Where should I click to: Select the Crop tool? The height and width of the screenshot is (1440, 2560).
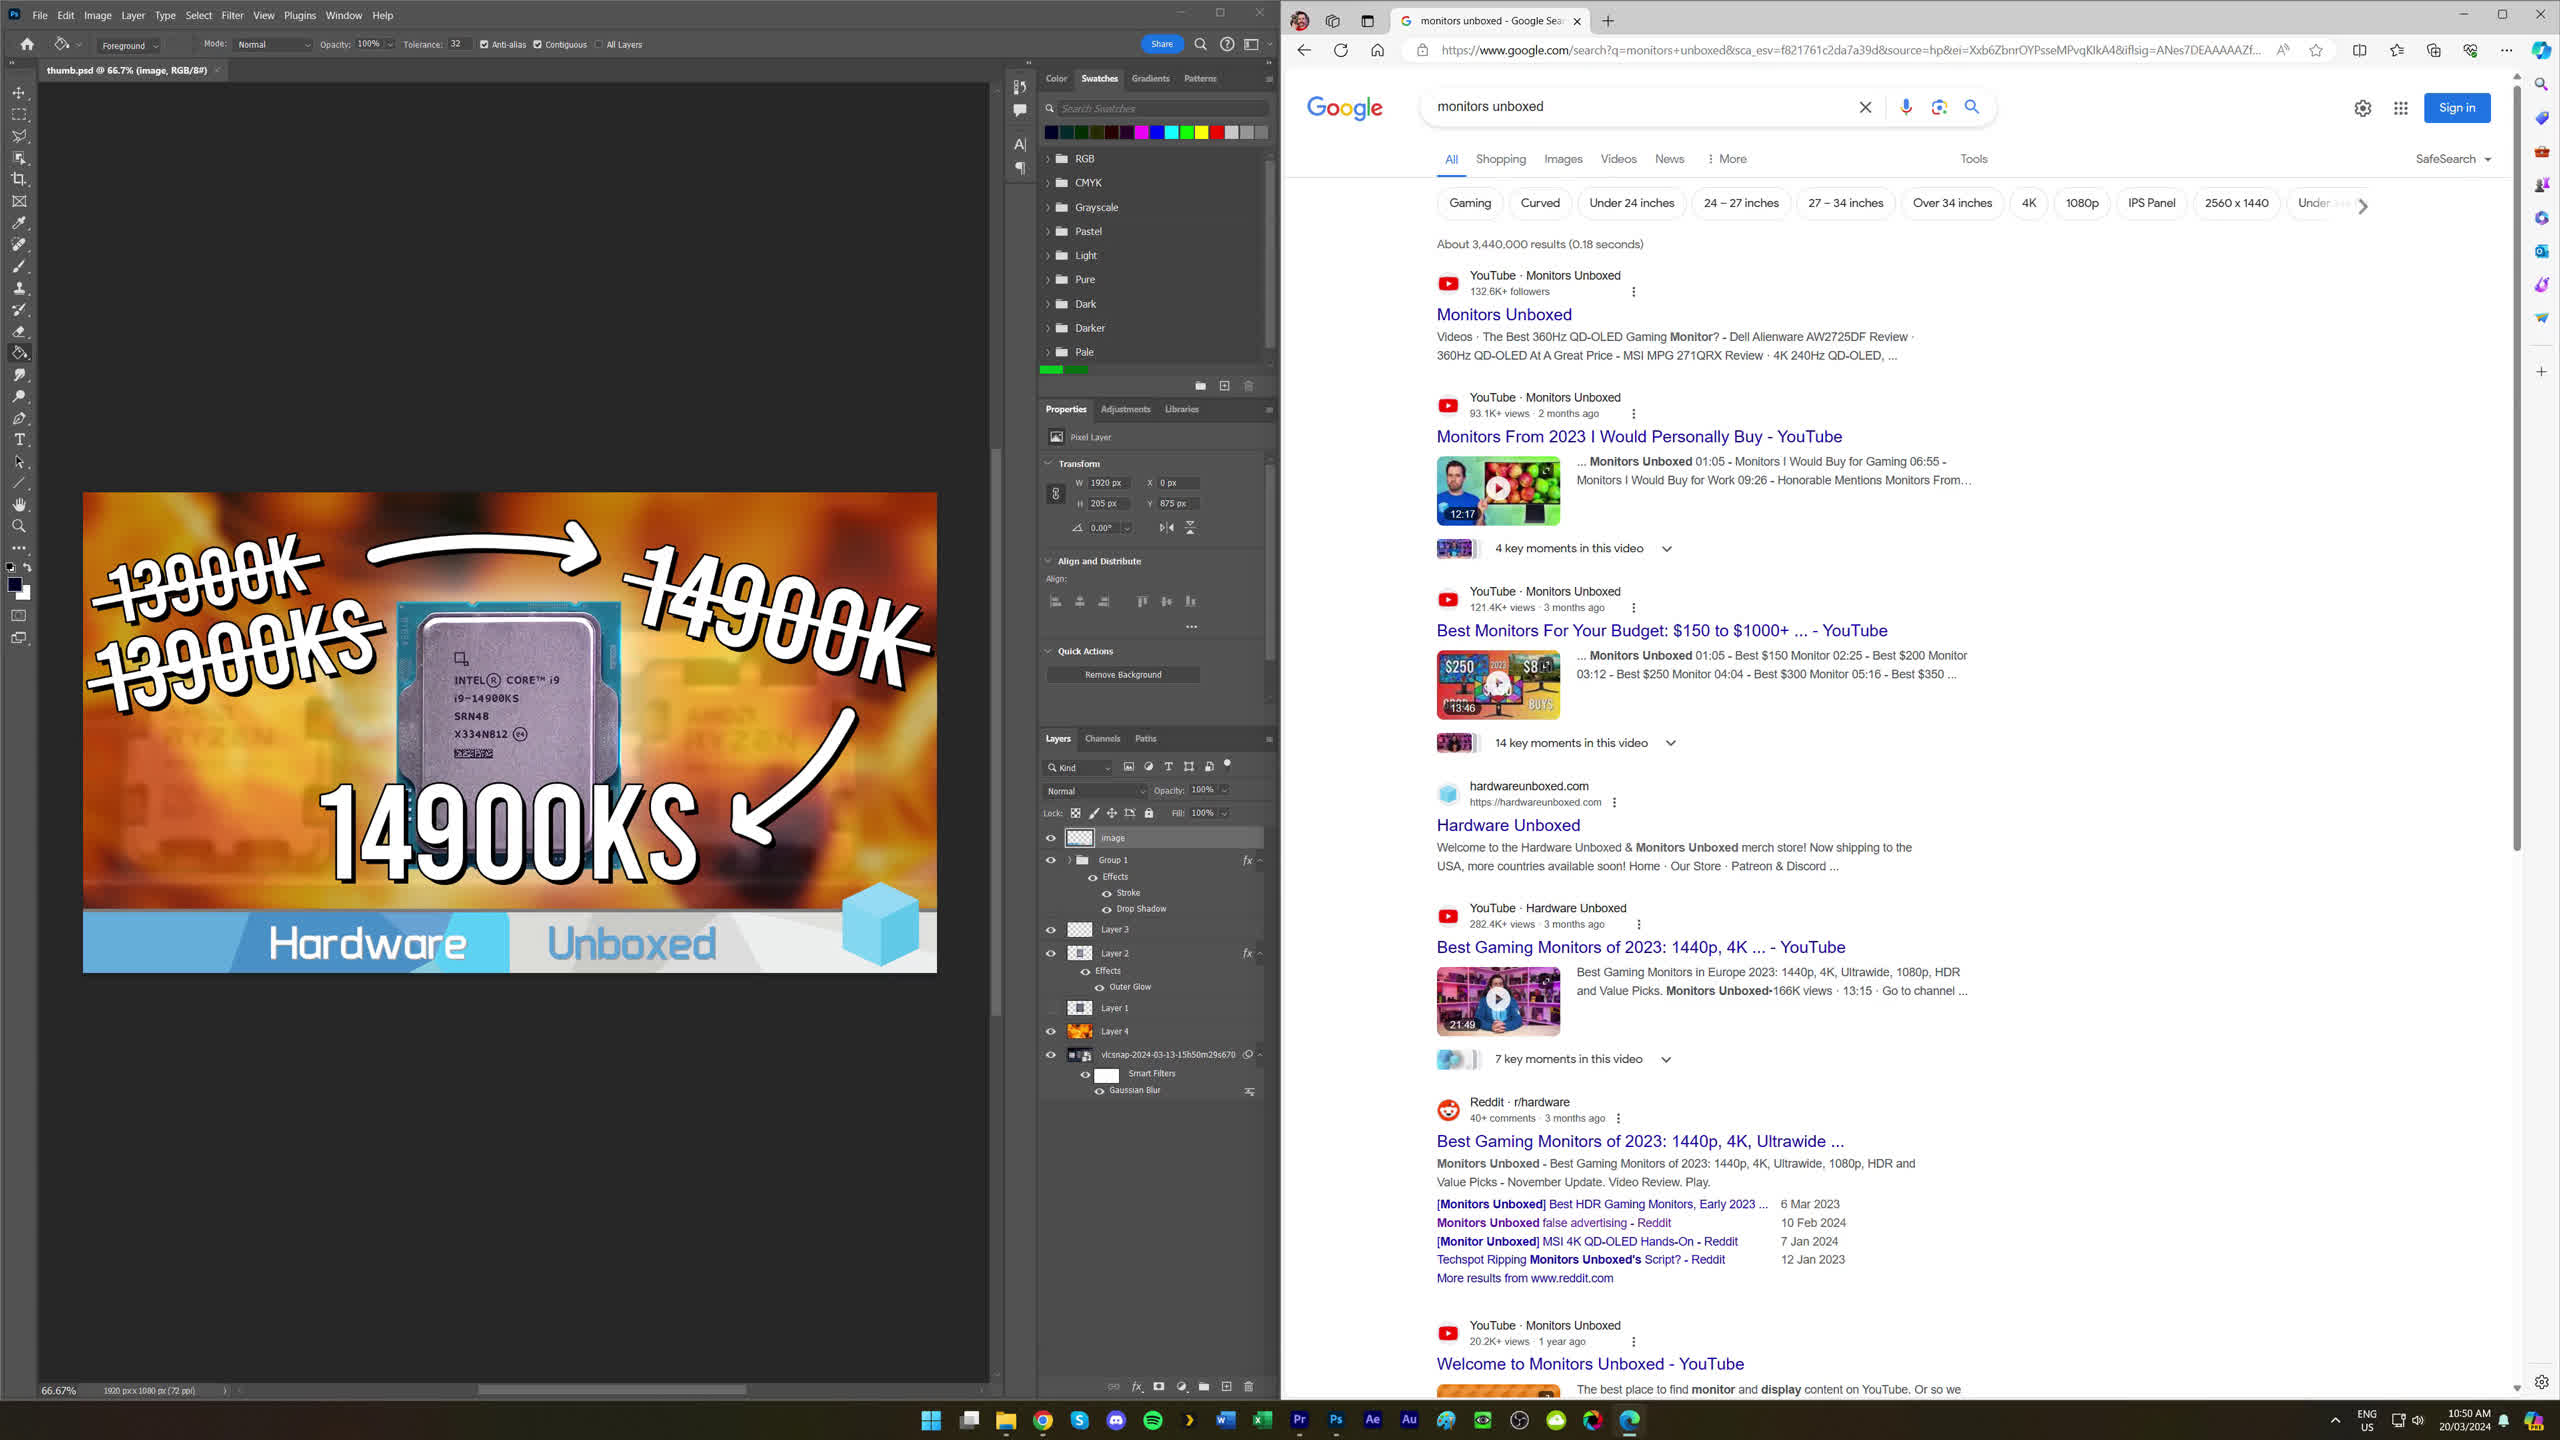19,179
